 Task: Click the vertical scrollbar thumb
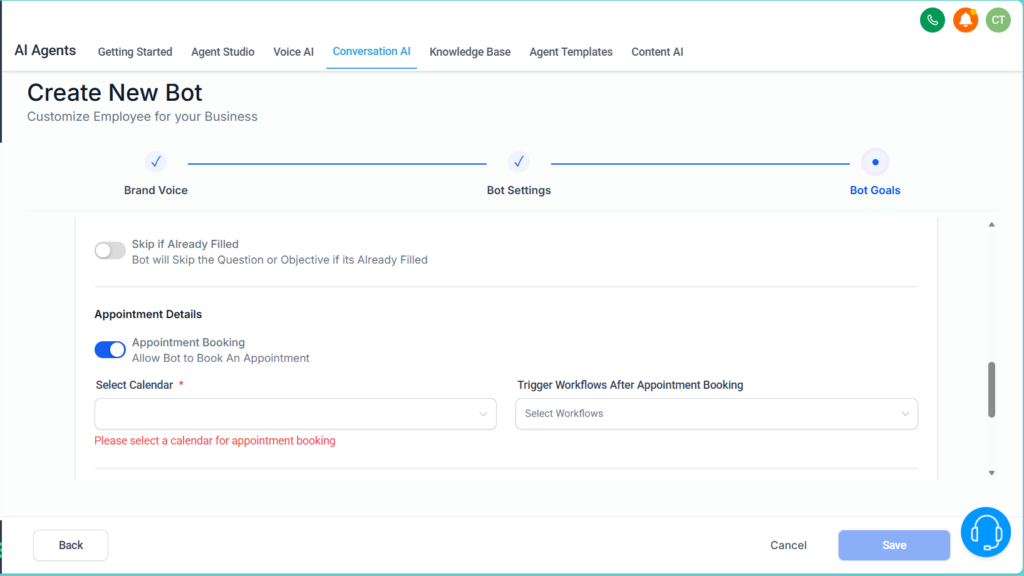coord(991,389)
